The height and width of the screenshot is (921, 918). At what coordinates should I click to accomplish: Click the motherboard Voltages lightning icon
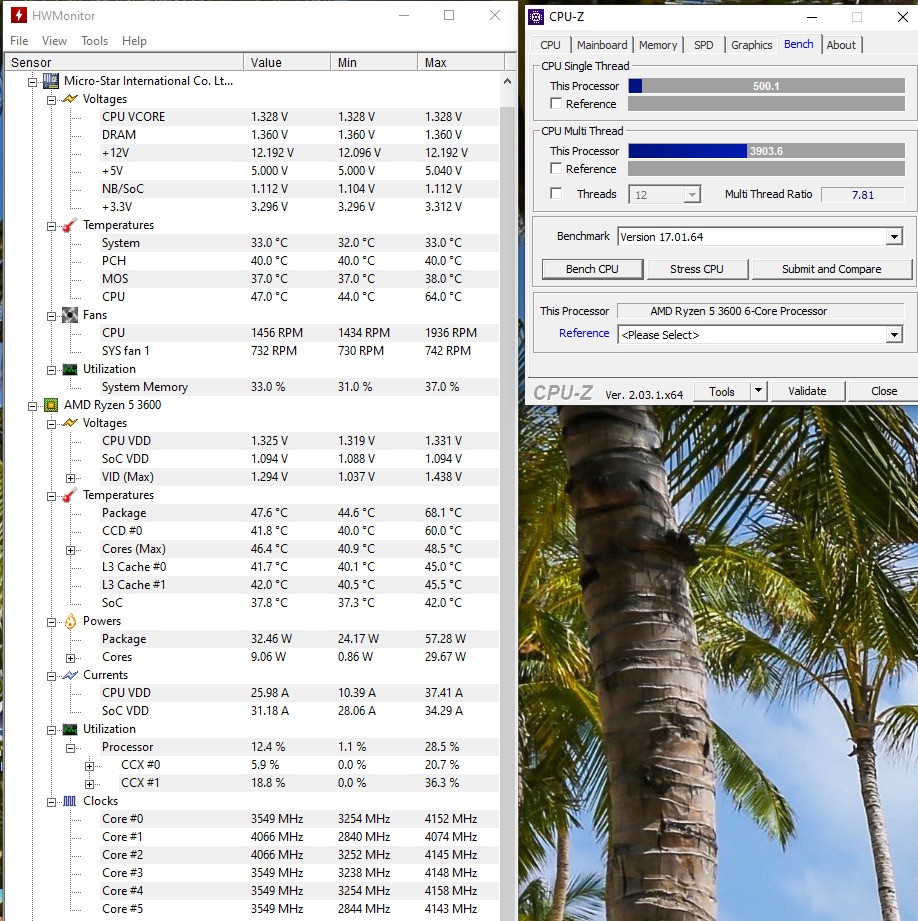click(x=70, y=99)
